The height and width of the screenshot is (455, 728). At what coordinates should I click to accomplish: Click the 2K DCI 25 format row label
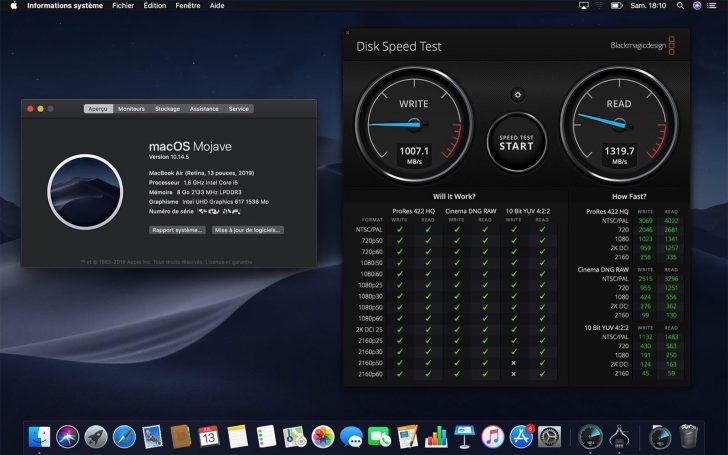370,330
